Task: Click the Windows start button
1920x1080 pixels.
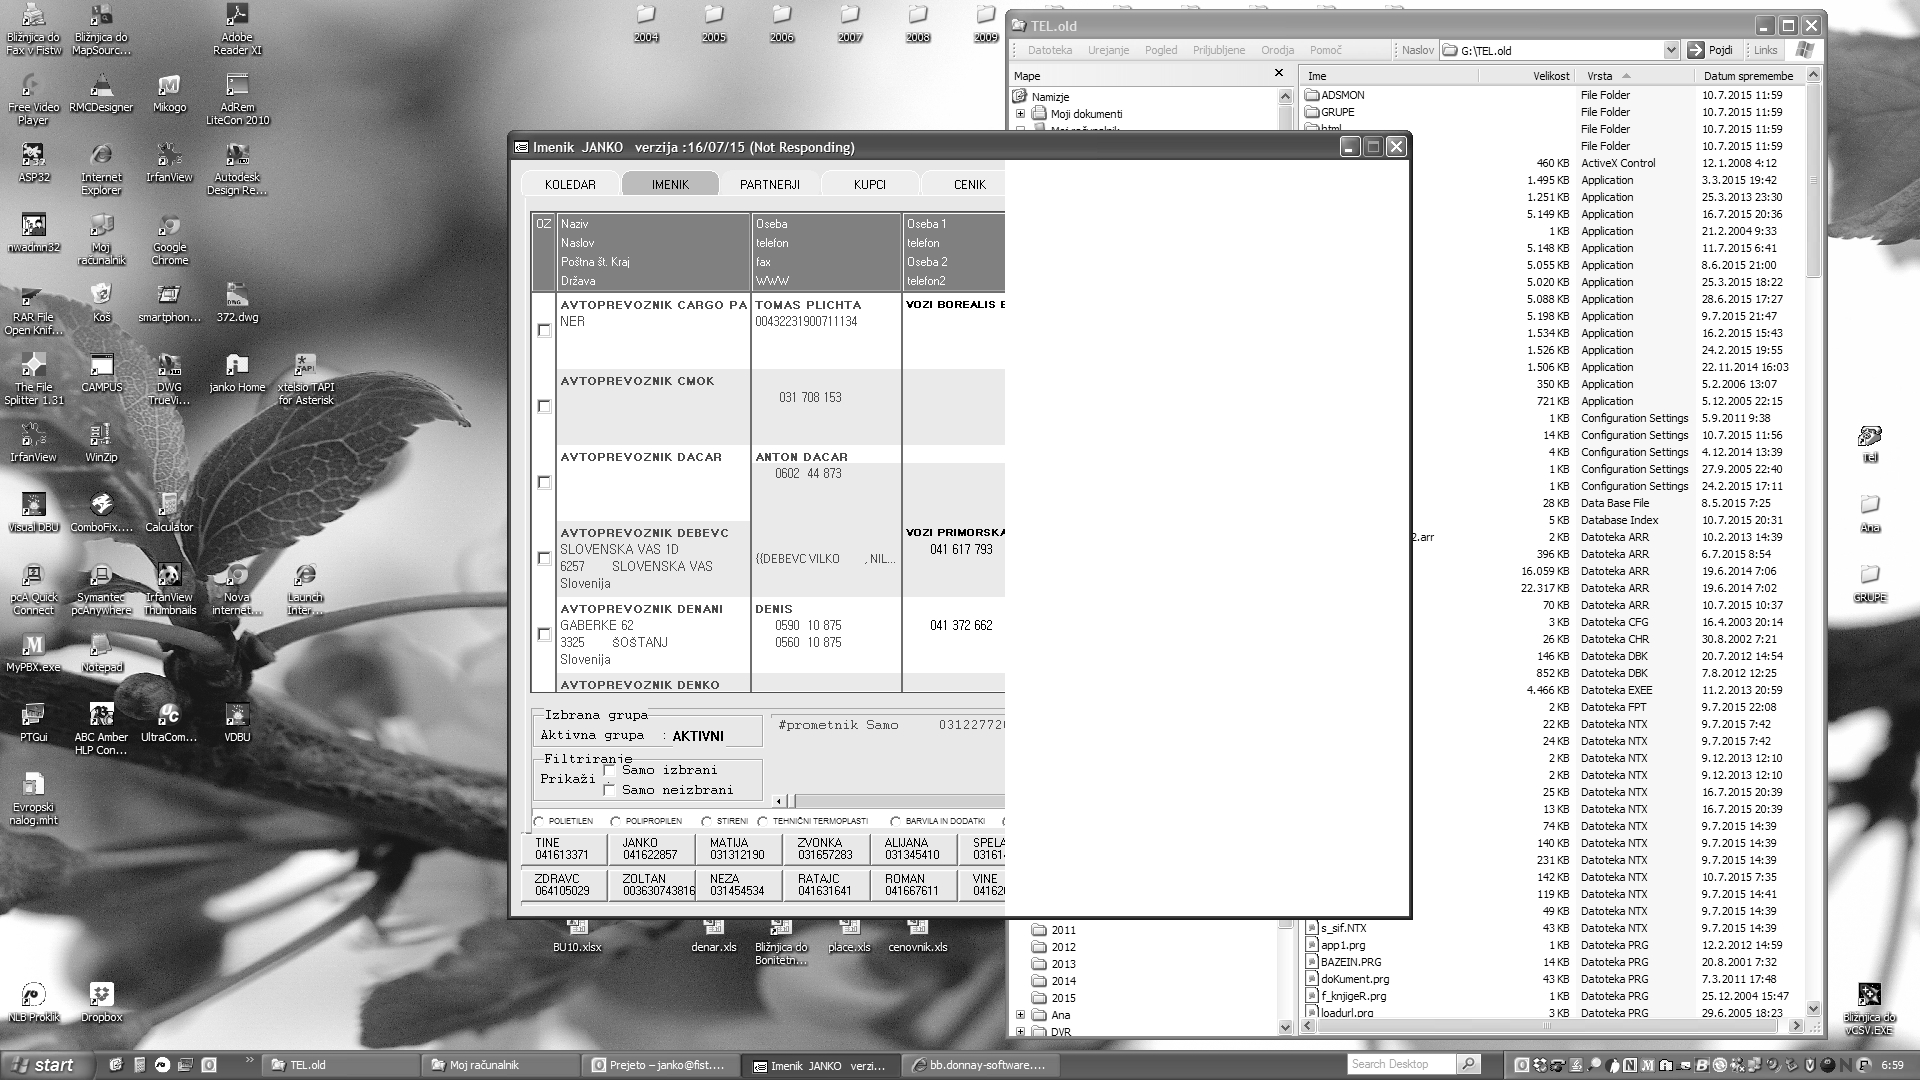Action: pos(42,1065)
